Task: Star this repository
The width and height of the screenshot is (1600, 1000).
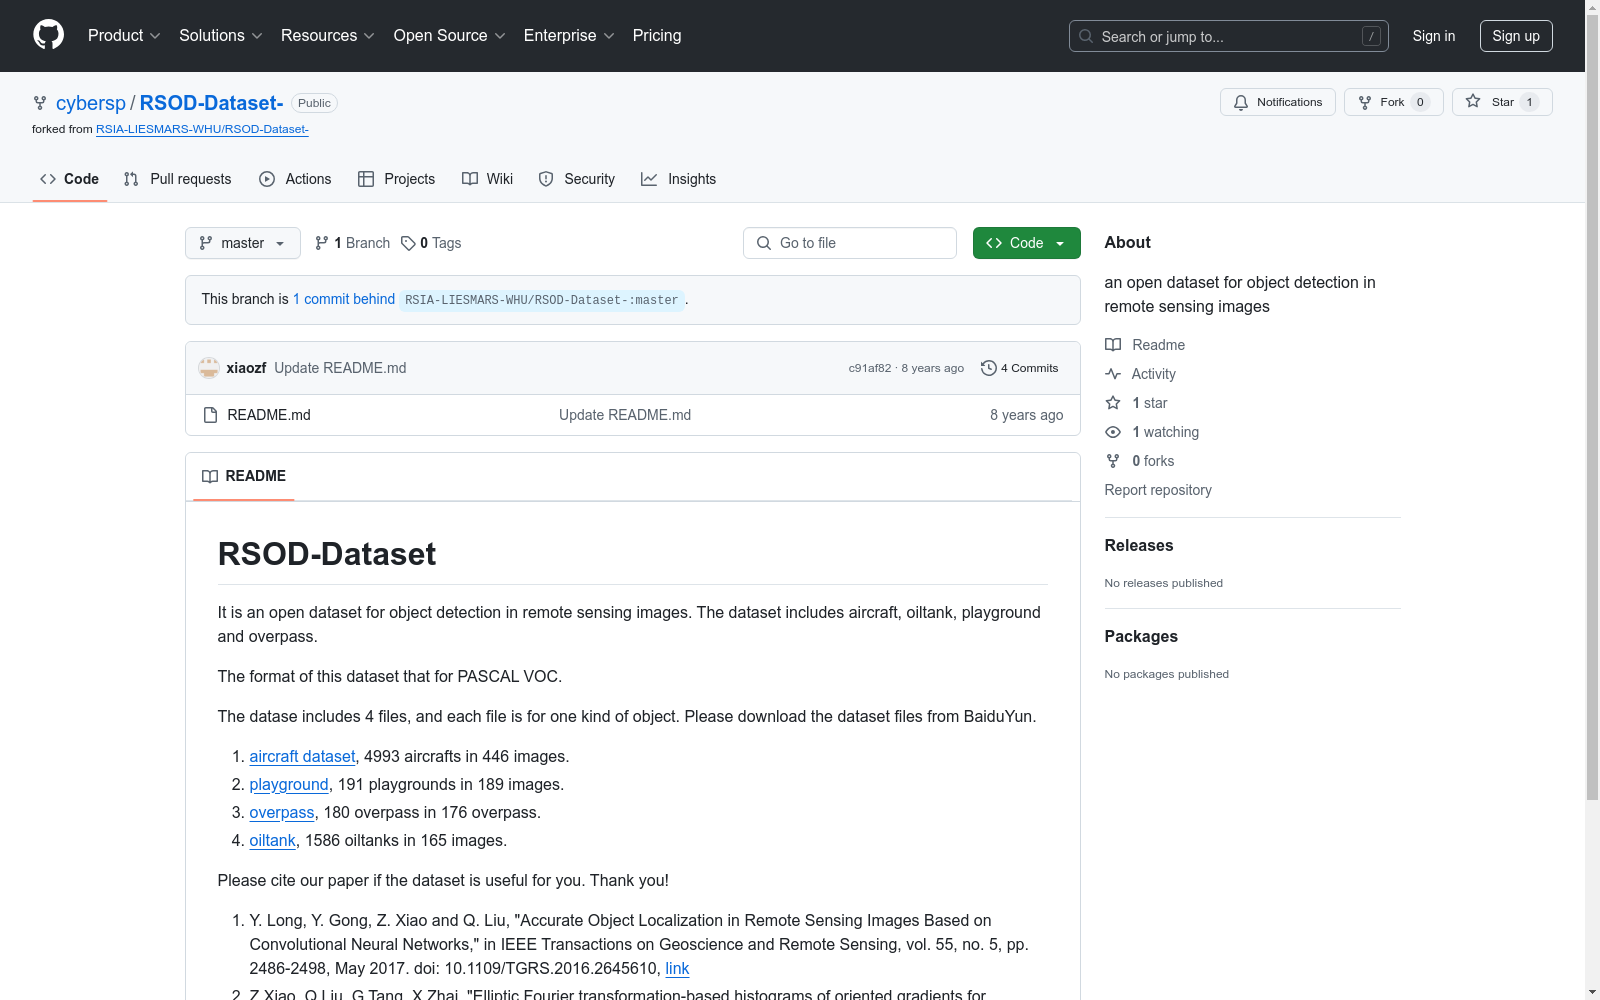Action: [1502, 102]
